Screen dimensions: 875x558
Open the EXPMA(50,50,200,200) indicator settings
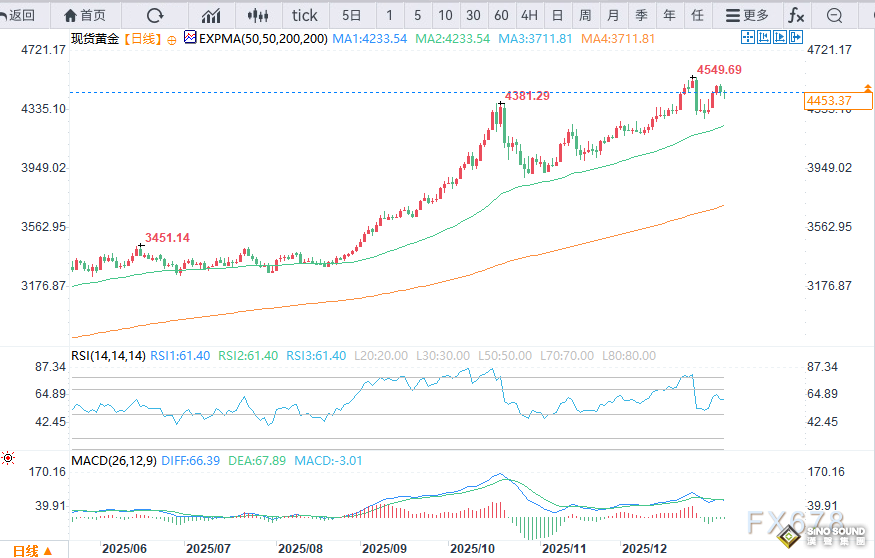click(263, 38)
